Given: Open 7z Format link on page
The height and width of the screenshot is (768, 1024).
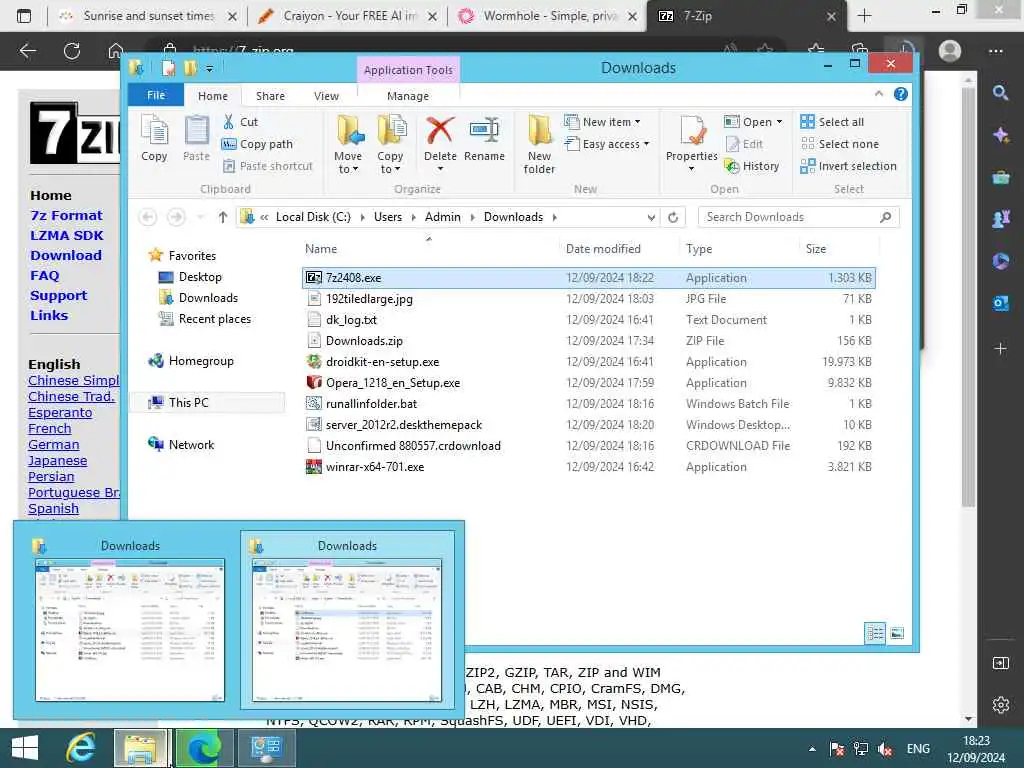Looking at the screenshot, I should click(67, 216).
